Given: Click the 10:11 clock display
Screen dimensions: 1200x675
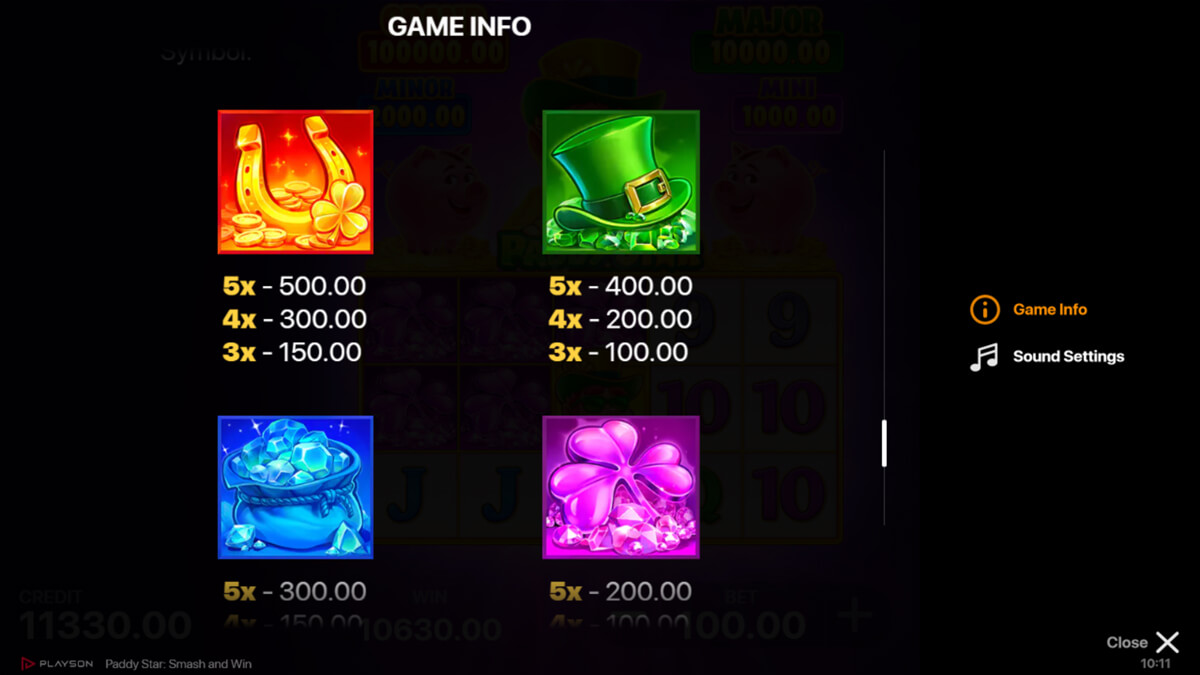Looking at the screenshot, I should [1156, 664].
